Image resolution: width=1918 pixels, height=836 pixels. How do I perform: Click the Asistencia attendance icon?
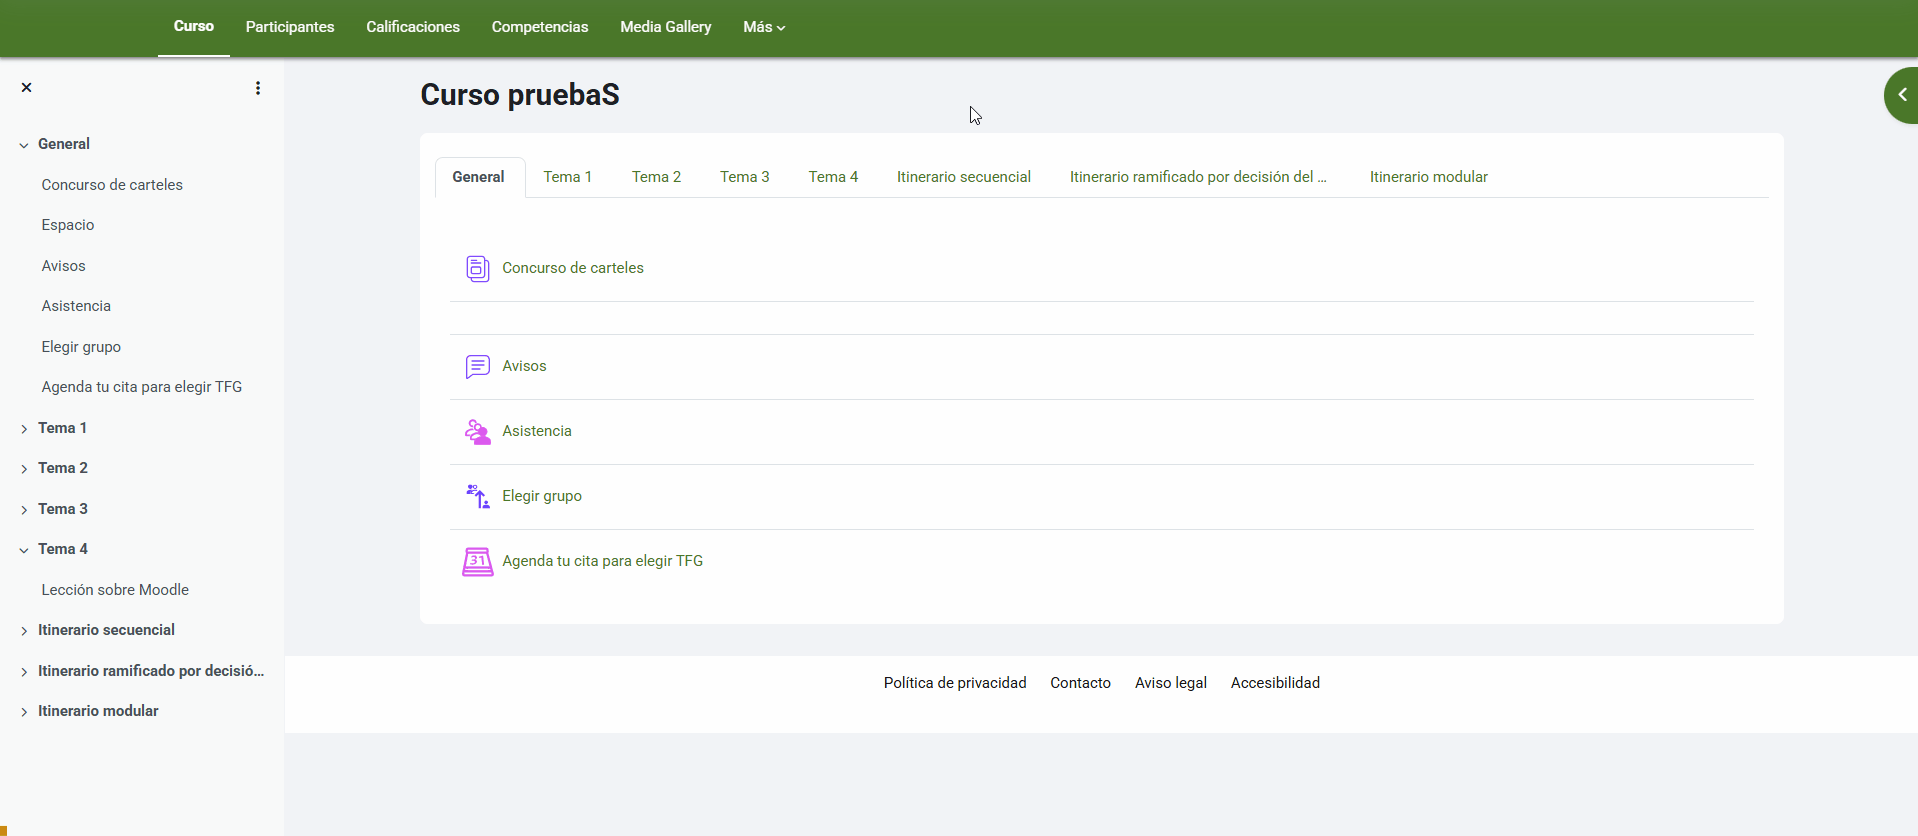coord(477,431)
